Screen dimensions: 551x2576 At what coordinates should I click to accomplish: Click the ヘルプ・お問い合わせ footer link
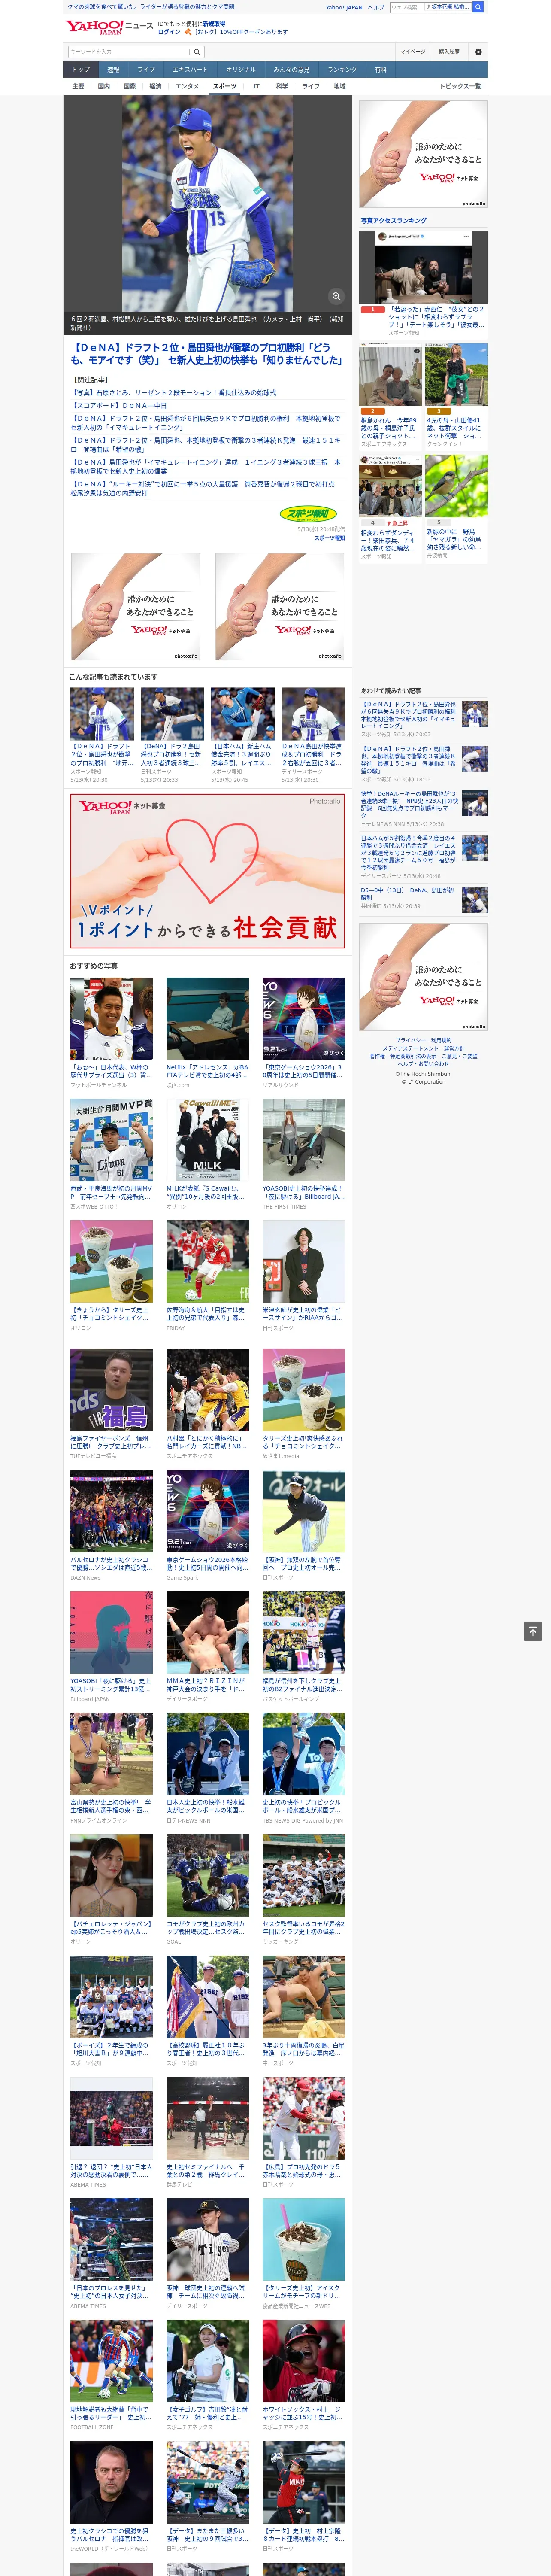424,1064
